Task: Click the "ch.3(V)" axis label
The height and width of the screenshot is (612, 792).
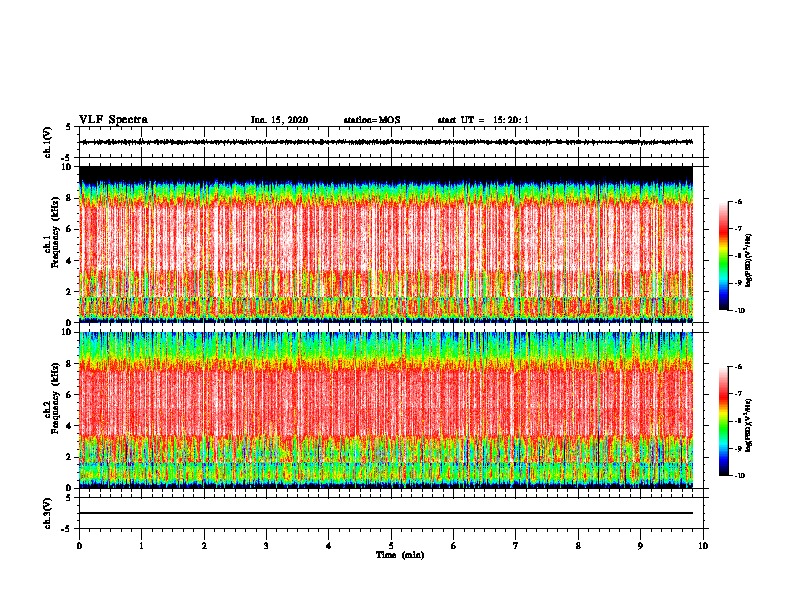Action: pos(47,513)
